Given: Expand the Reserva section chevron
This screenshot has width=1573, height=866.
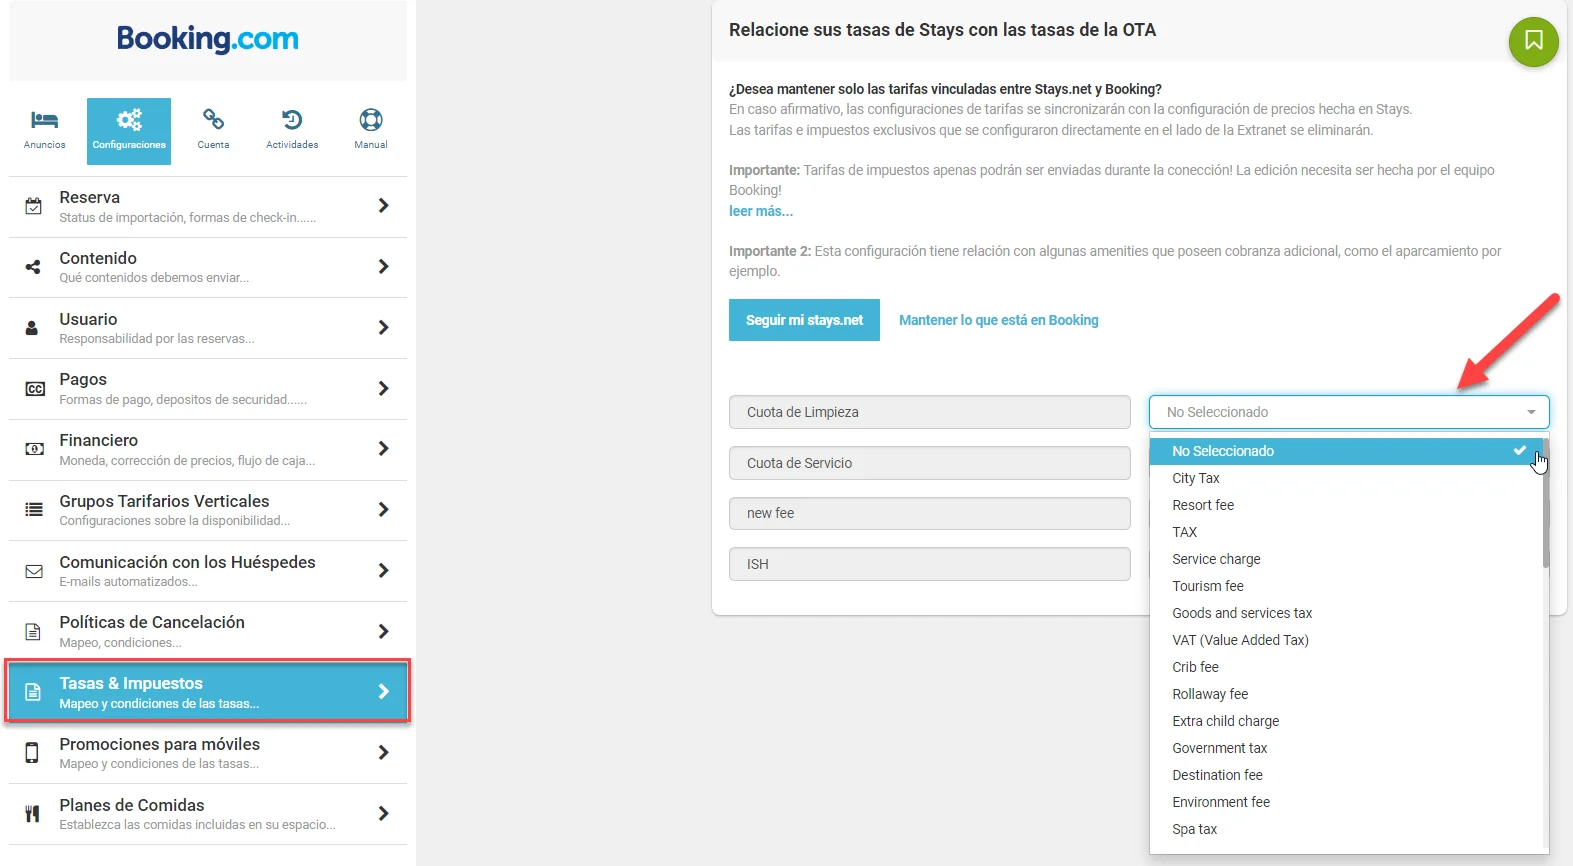Looking at the screenshot, I should pos(383,205).
